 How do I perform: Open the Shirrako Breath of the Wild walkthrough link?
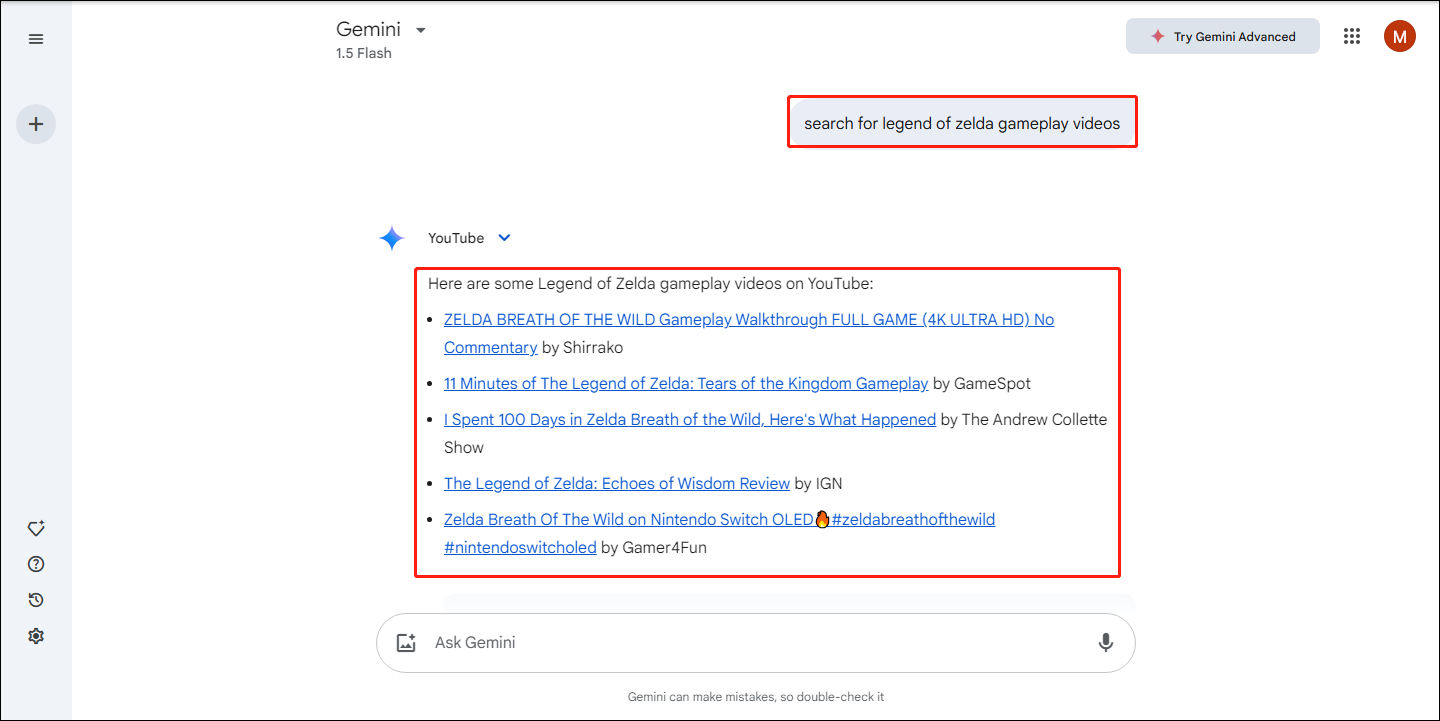click(748, 320)
